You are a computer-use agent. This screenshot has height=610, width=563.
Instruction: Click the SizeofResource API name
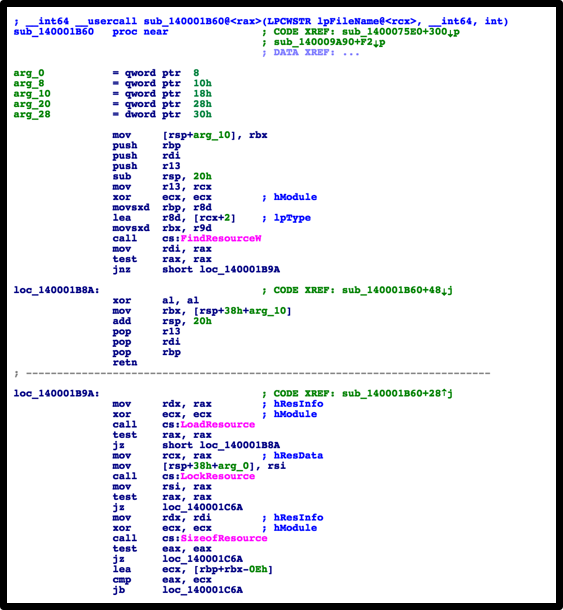(224, 538)
